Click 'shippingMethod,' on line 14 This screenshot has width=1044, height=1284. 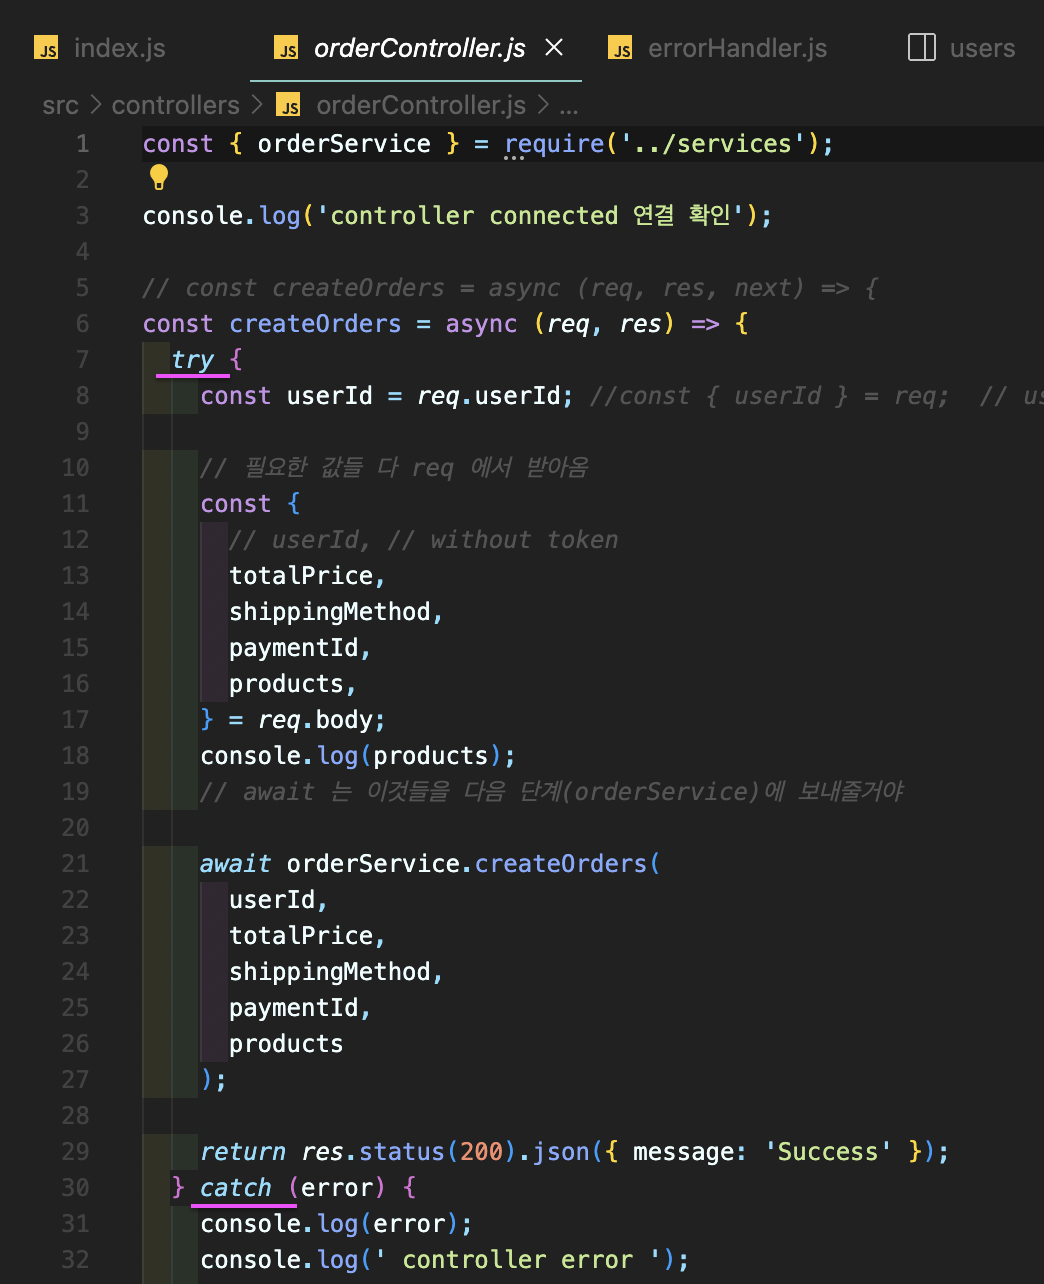click(x=336, y=612)
